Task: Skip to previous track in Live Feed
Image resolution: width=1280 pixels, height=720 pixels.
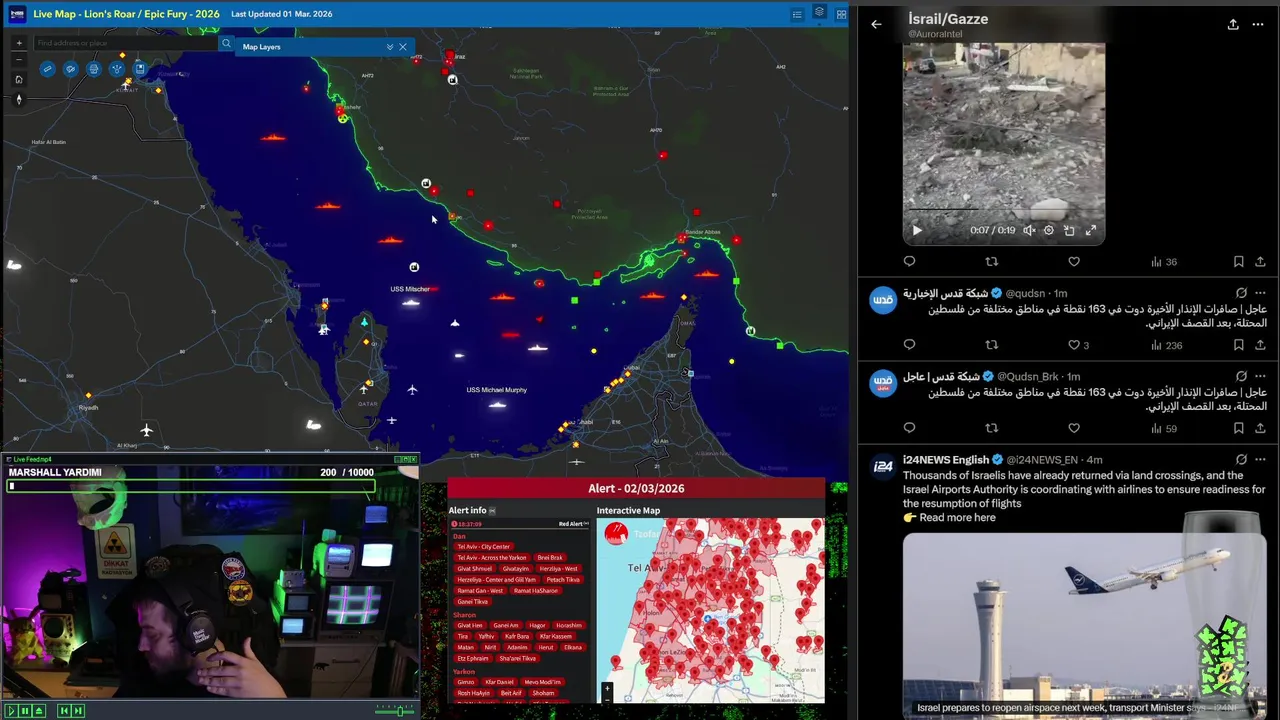Action: 63,710
